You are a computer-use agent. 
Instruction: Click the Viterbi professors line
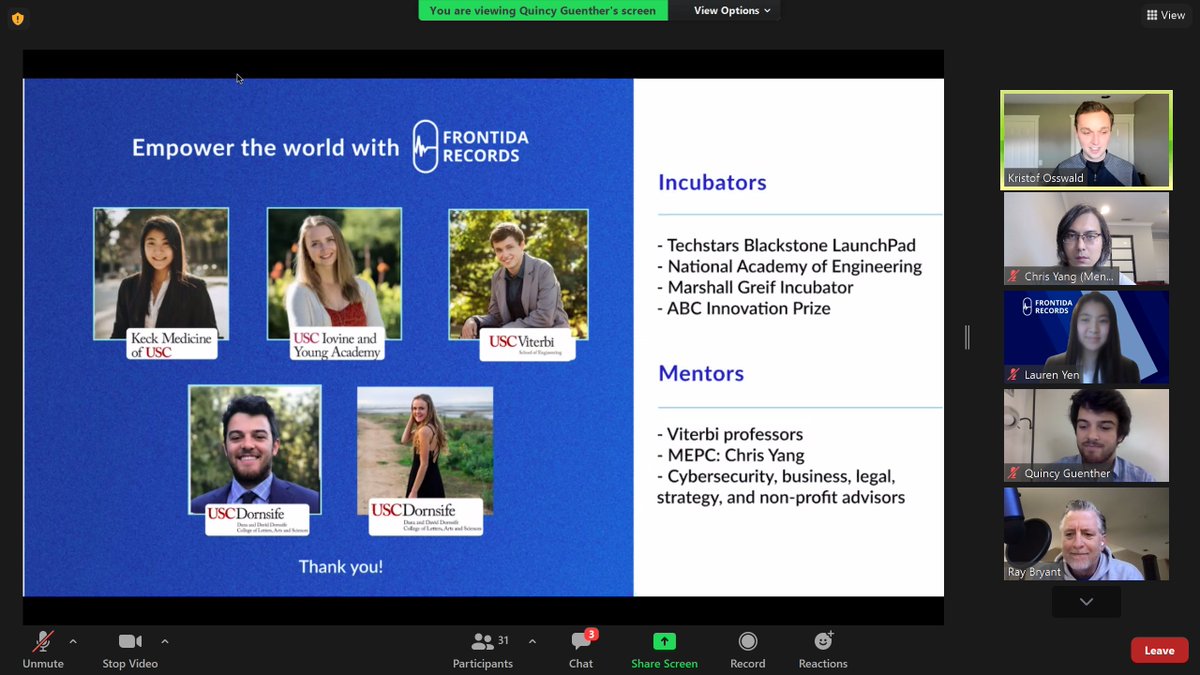coord(730,434)
